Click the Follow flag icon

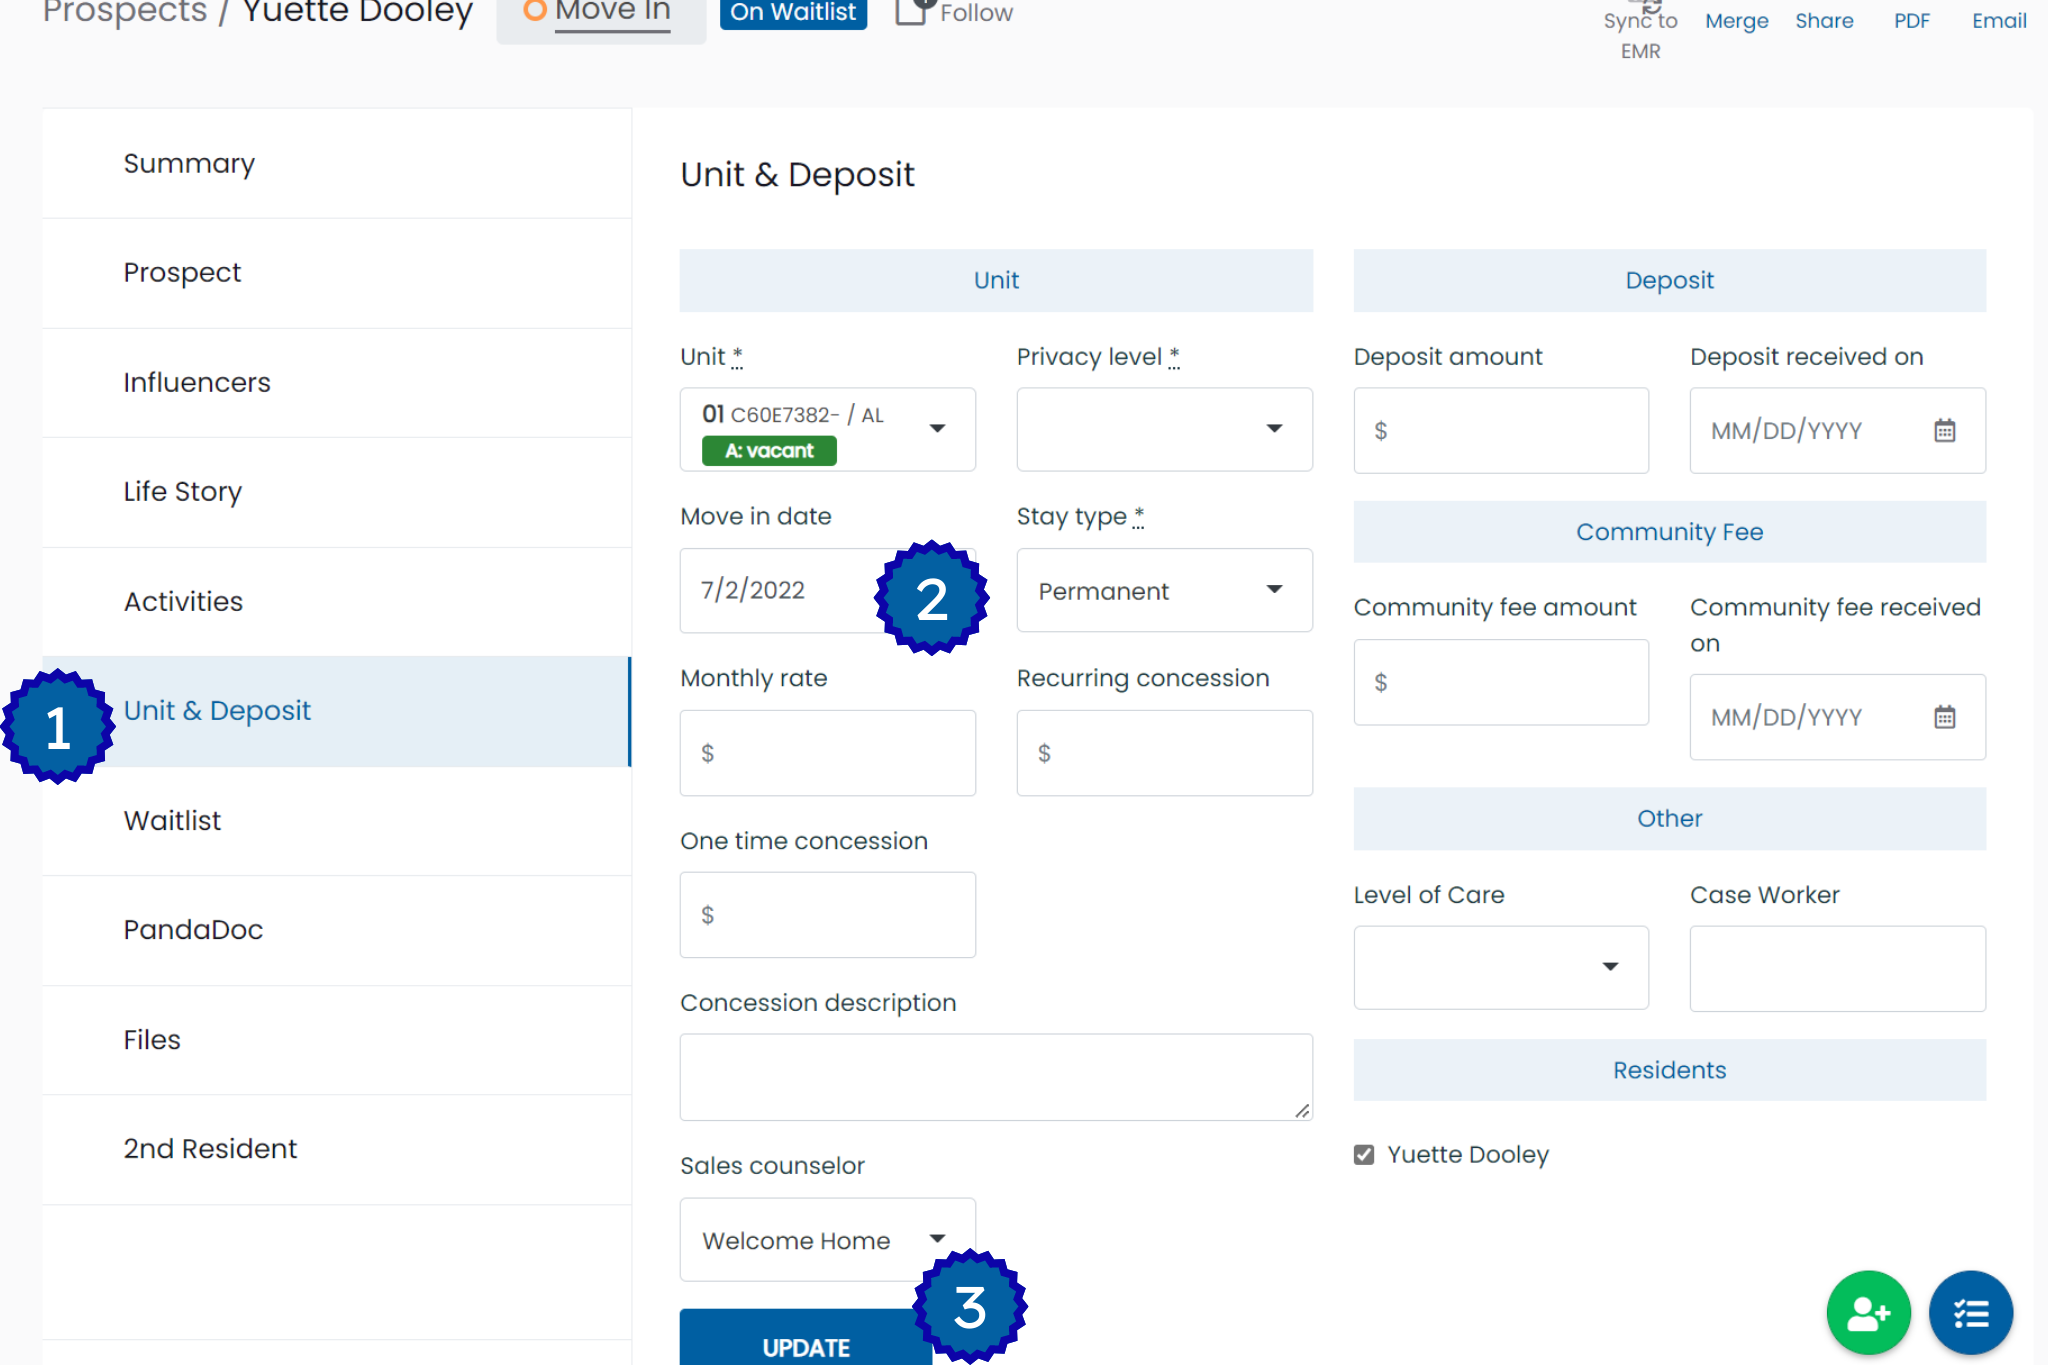pos(913,11)
